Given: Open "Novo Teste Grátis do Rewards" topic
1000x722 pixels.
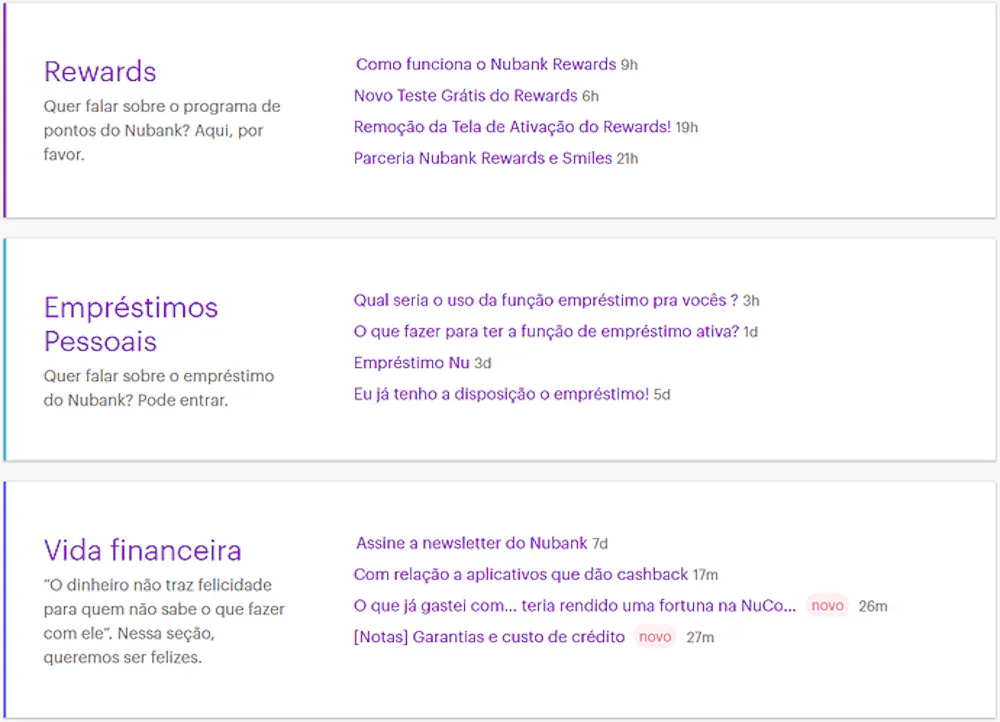Looking at the screenshot, I should click(466, 96).
